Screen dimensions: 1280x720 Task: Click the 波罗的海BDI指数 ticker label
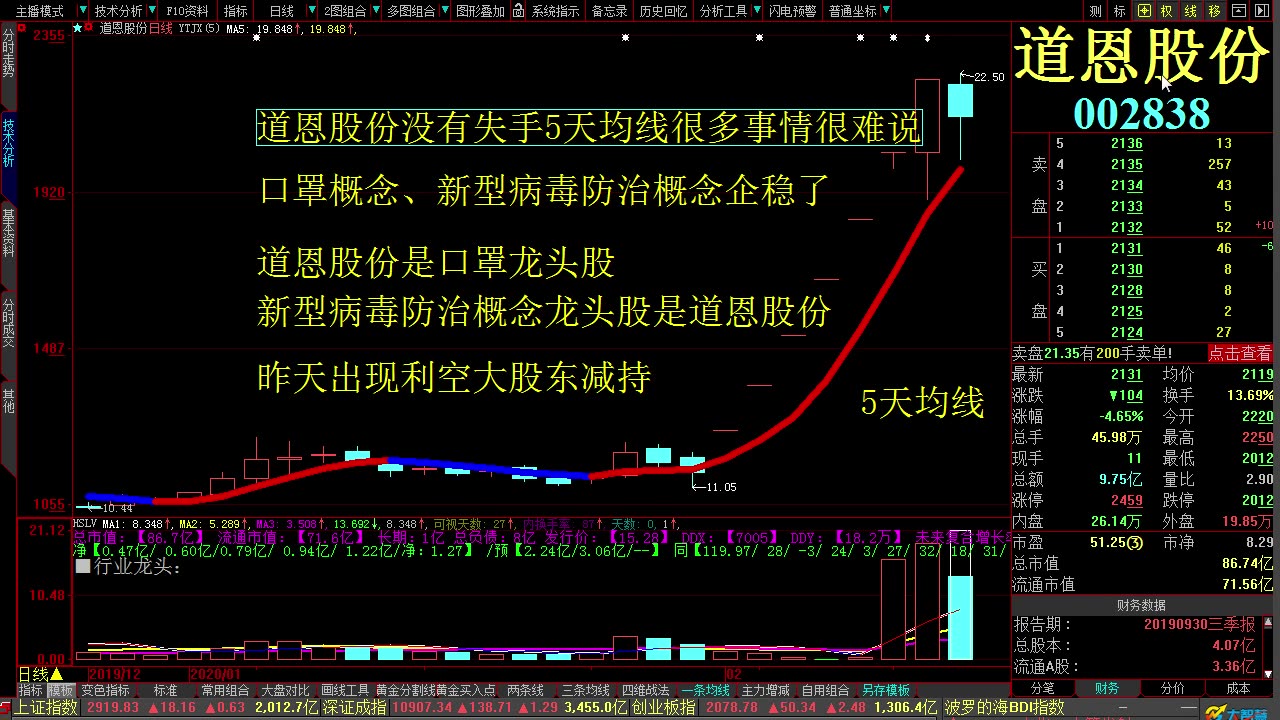[x=1004, y=708]
